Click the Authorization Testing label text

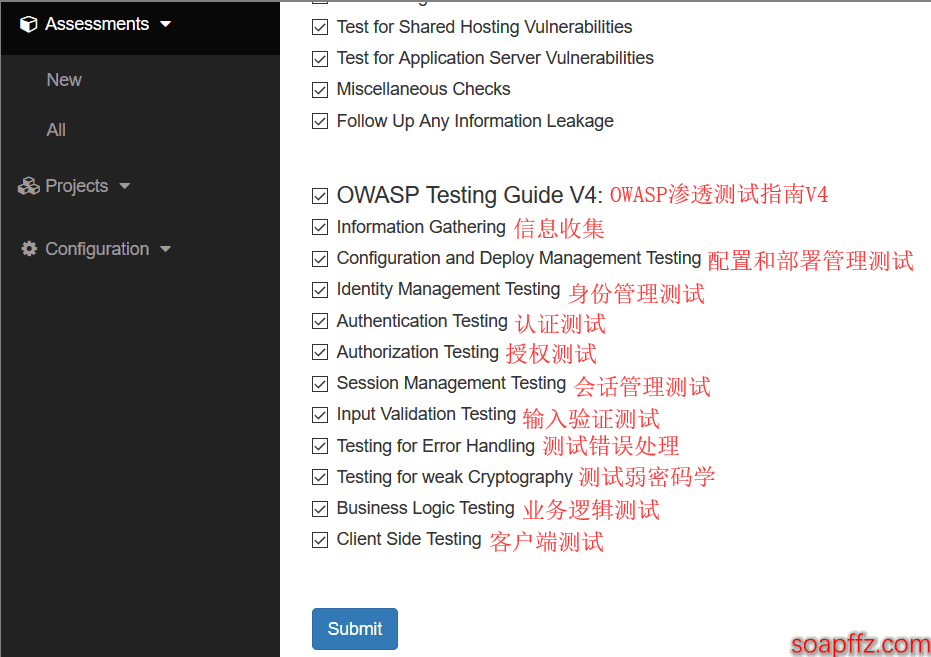coord(417,352)
